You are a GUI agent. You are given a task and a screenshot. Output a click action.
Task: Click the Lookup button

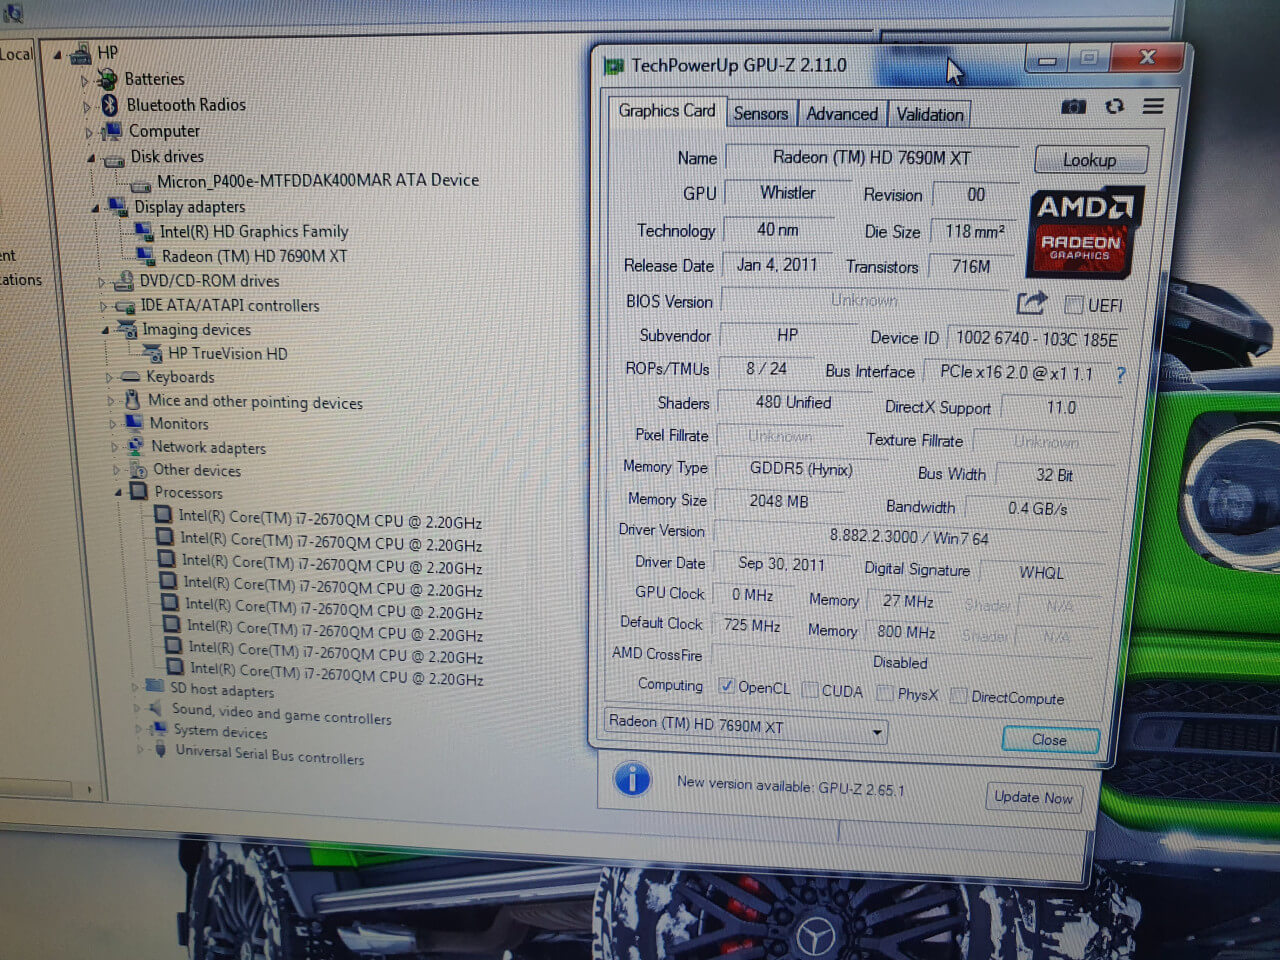click(x=1089, y=160)
